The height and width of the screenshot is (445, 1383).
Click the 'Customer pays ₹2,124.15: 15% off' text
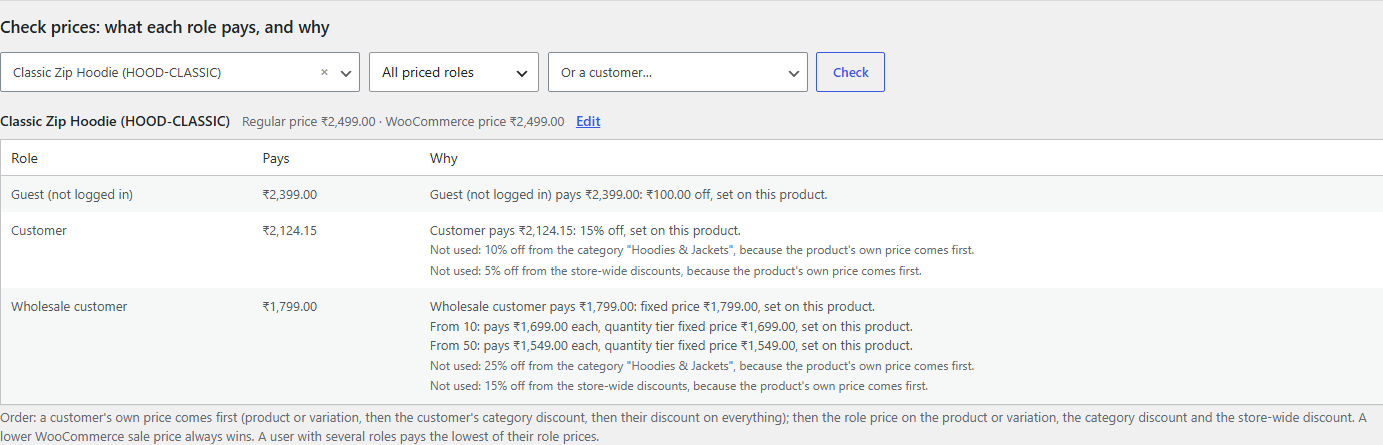pyautogui.click(x=585, y=230)
